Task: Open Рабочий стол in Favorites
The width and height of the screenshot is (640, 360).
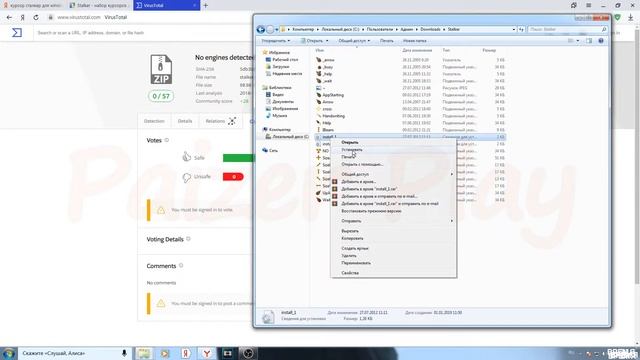Action: (x=284, y=60)
